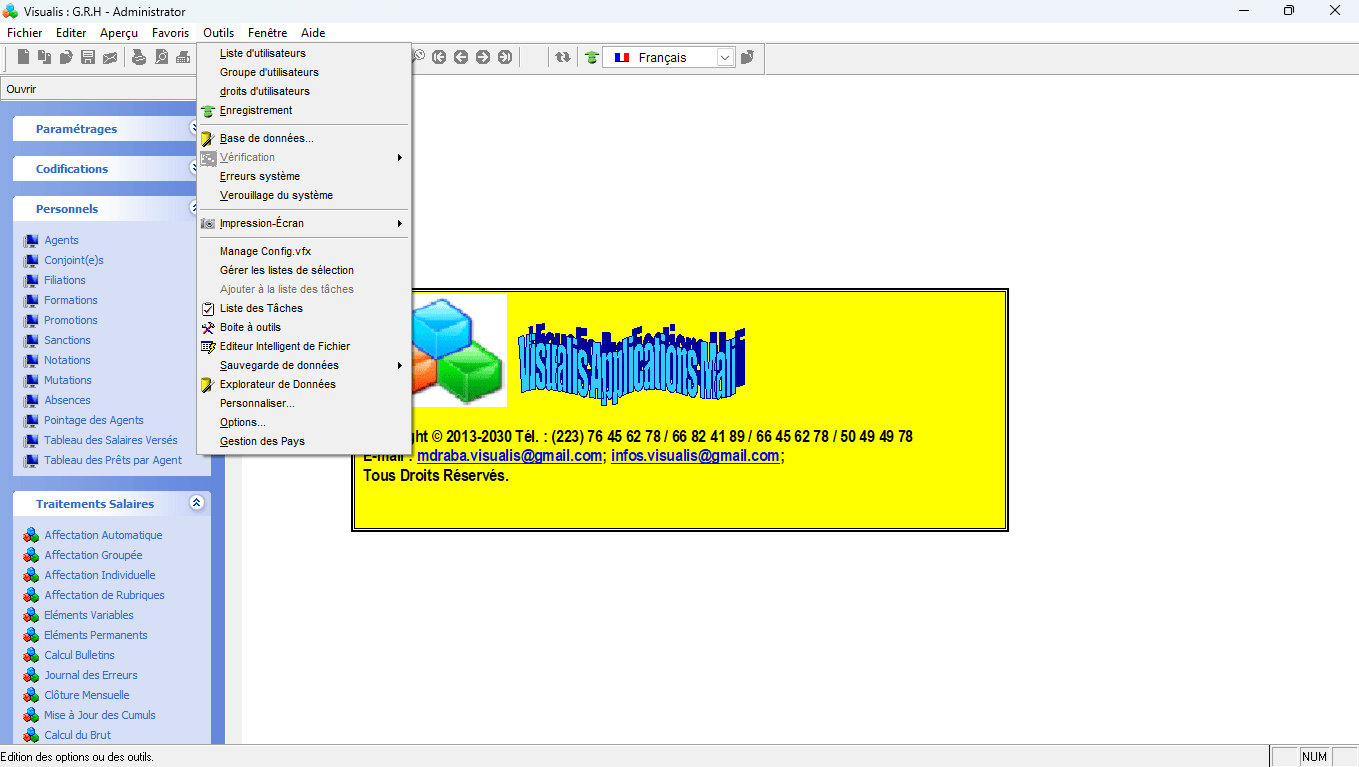Image resolution: width=1359 pixels, height=767 pixels.
Task: Click the New document toolbar icon
Action: pyautogui.click(x=23, y=57)
